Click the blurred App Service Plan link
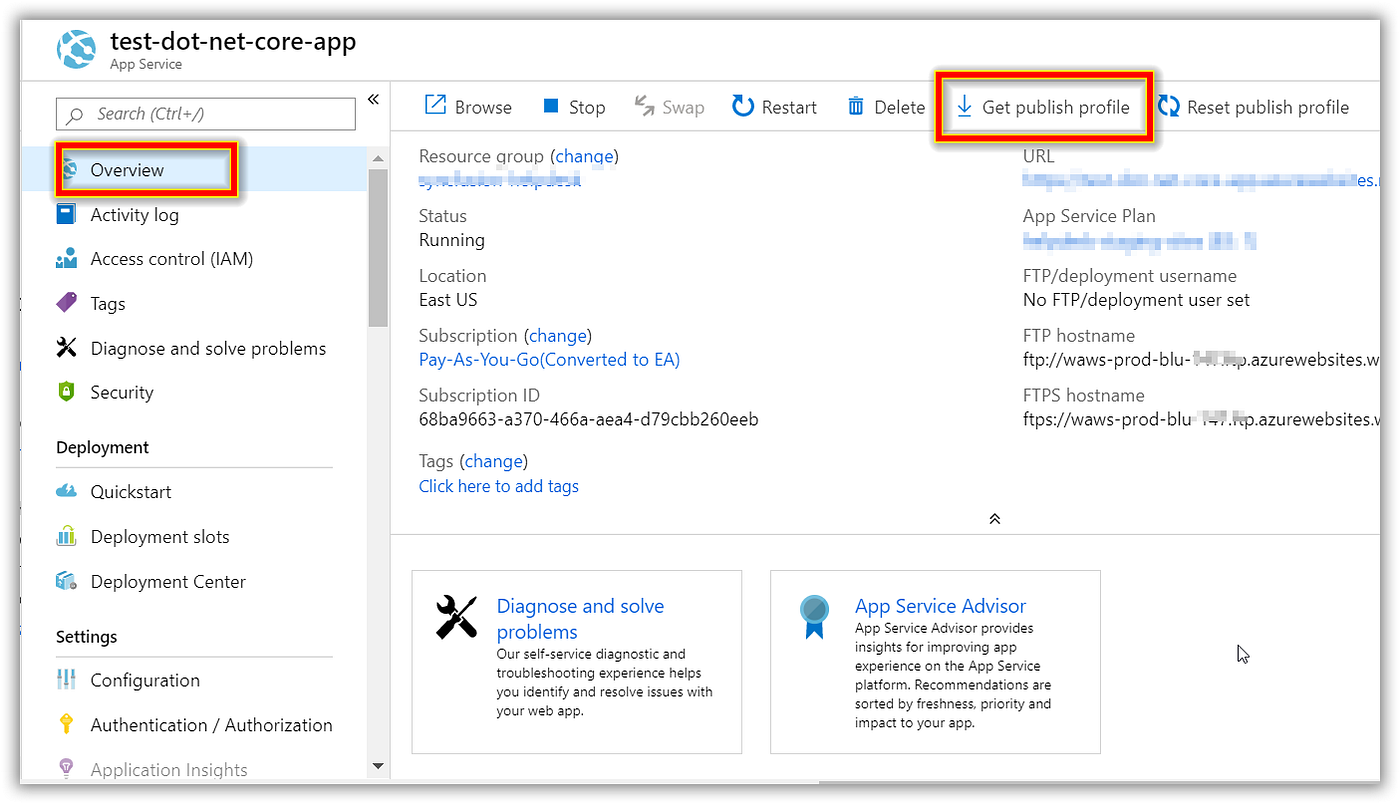 1139,240
